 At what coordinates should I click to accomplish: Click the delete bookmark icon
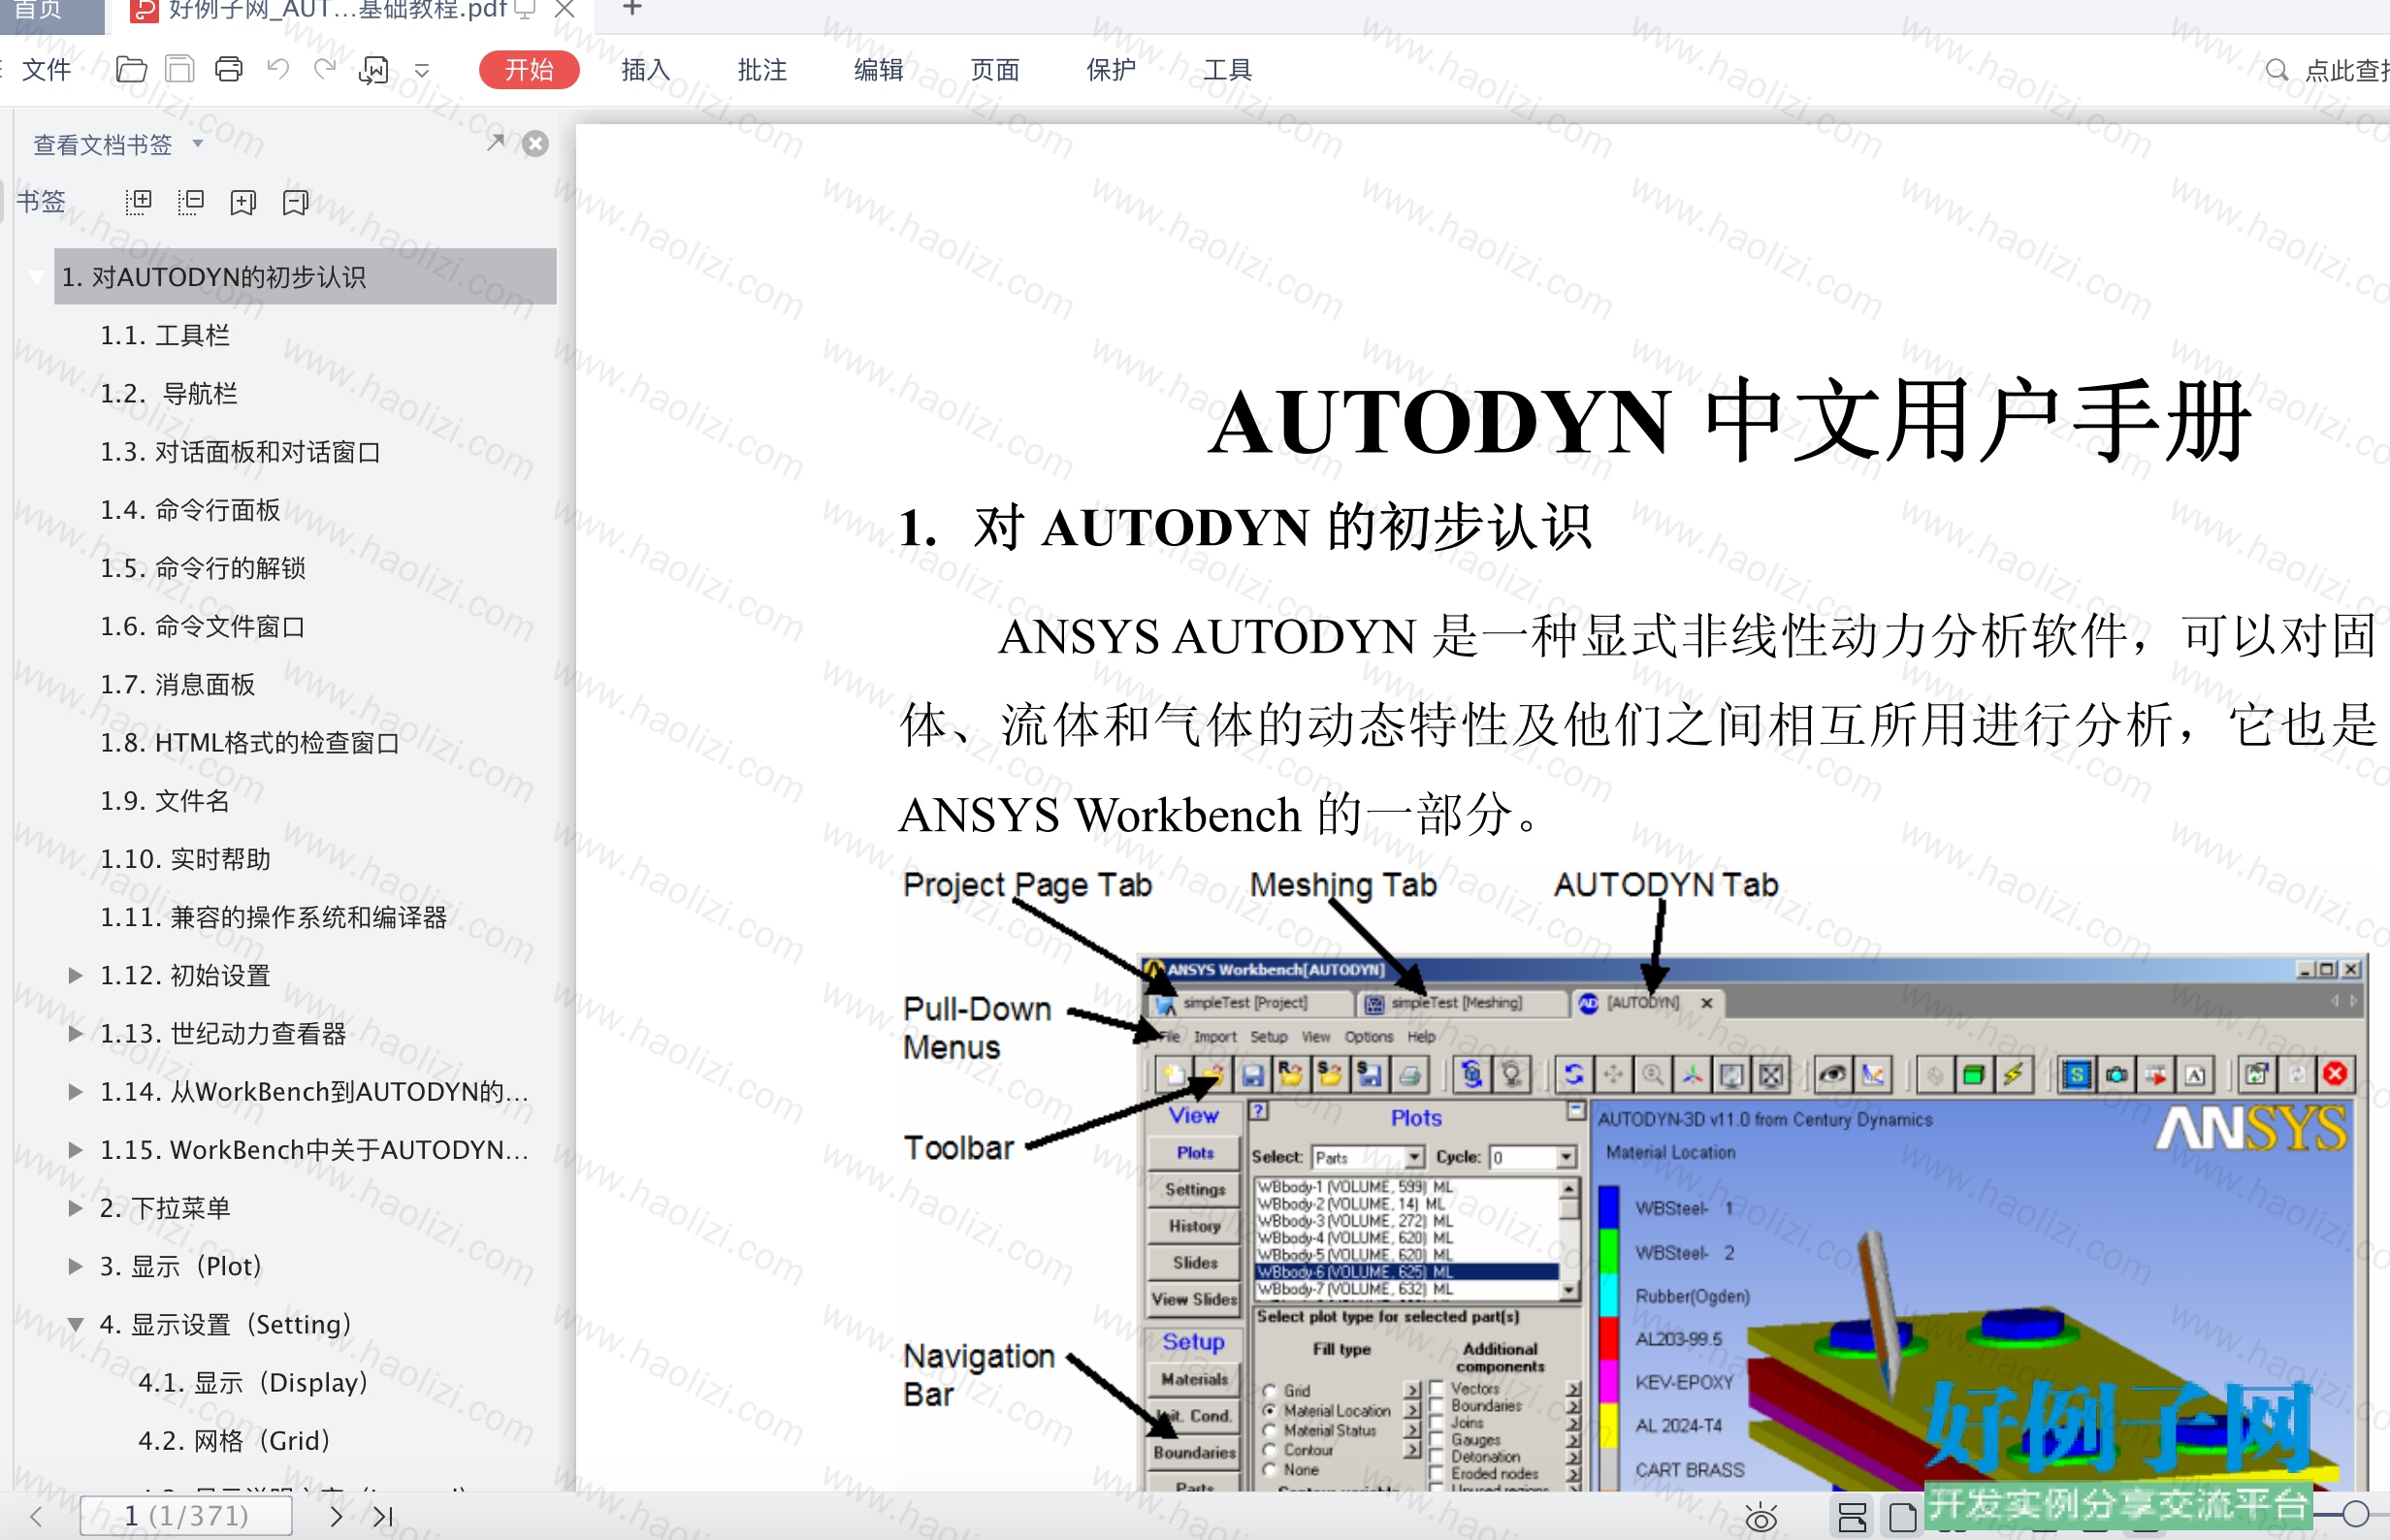(296, 203)
